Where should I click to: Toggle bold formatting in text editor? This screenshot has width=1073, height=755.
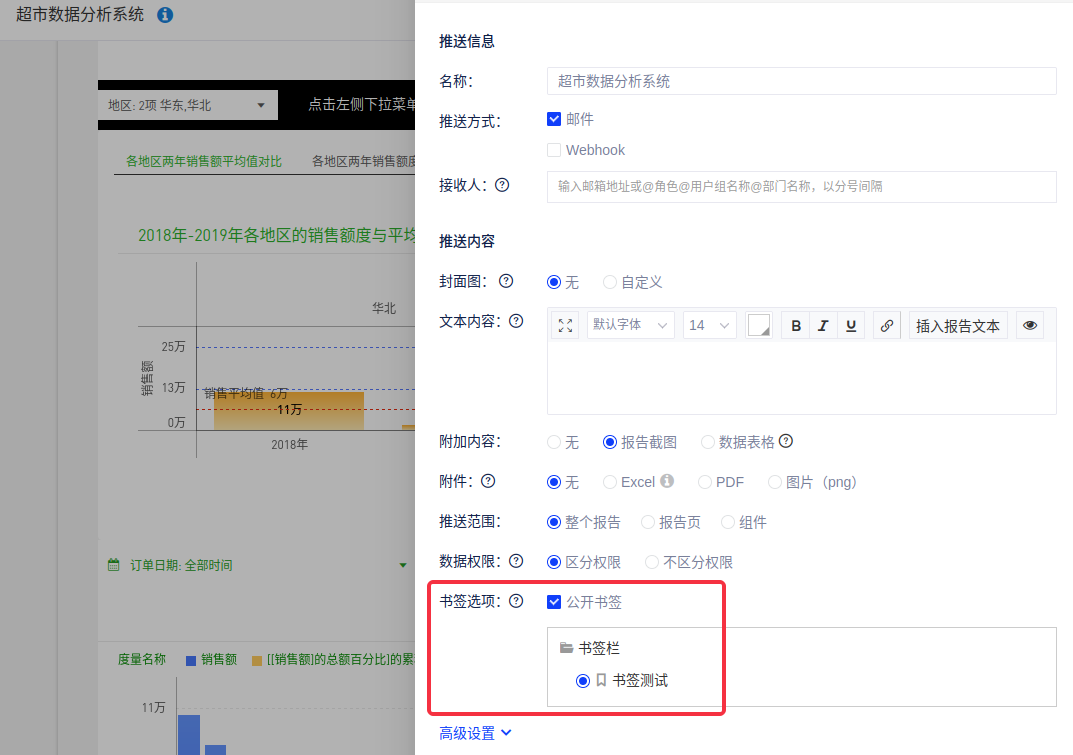pos(796,325)
